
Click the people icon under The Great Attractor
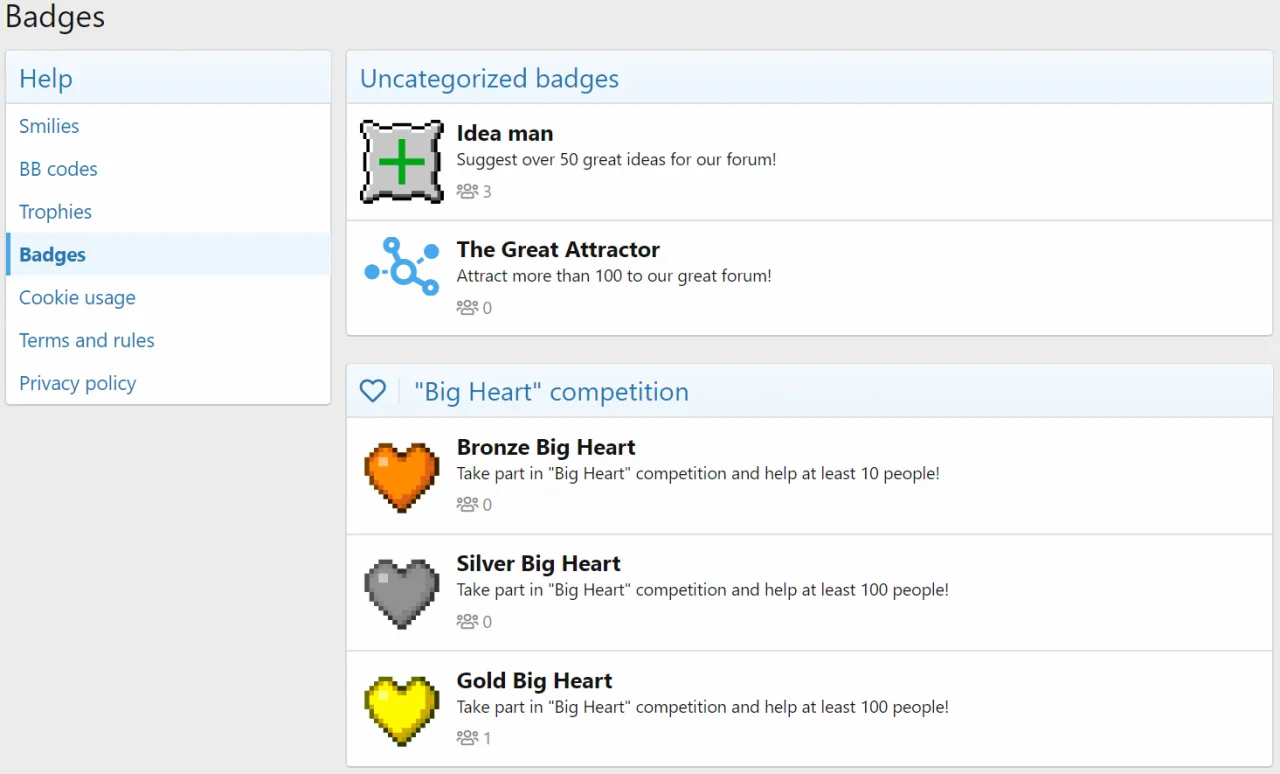[x=468, y=307]
